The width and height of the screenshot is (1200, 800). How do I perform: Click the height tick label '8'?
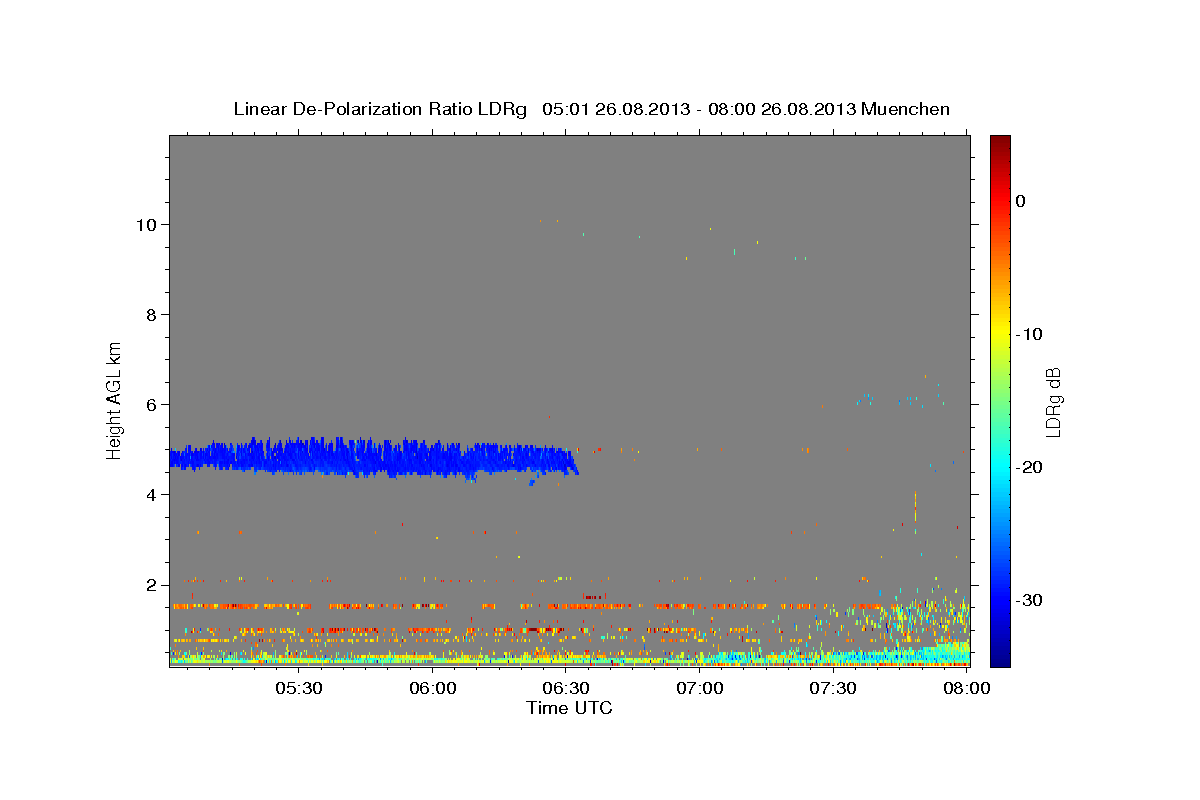[152, 314]
